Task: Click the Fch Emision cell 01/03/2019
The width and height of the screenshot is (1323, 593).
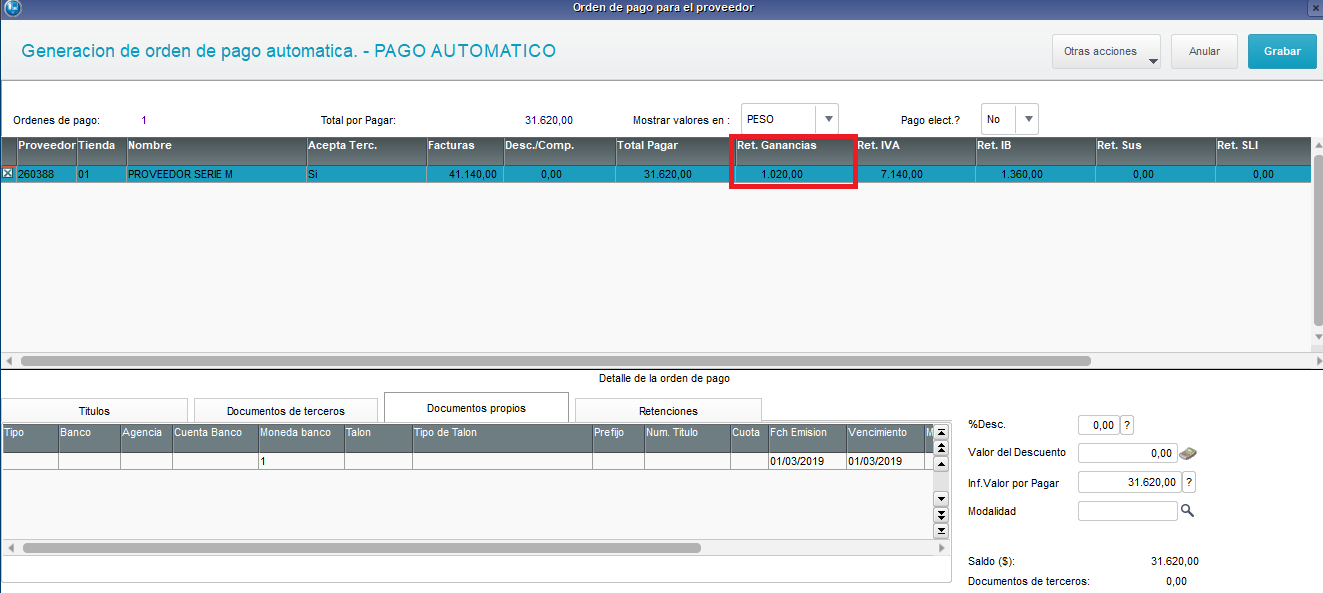Action: 806,462
